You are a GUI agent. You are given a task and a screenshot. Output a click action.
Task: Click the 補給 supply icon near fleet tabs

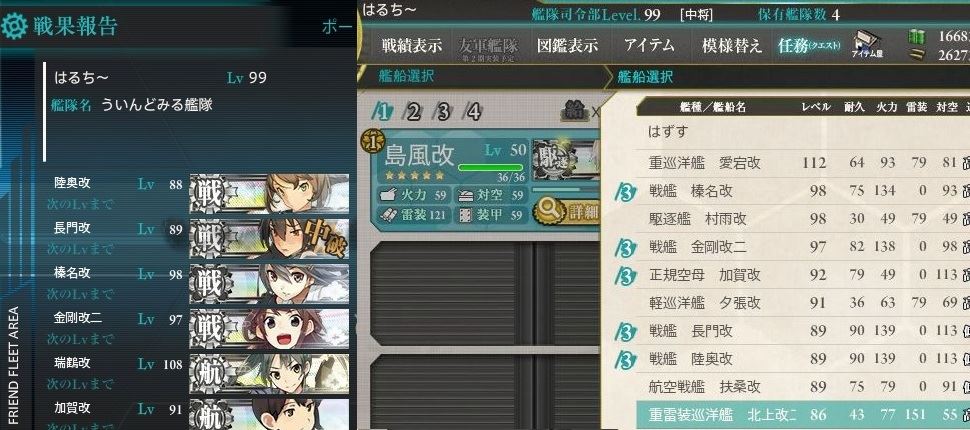(x=575, y=110)
